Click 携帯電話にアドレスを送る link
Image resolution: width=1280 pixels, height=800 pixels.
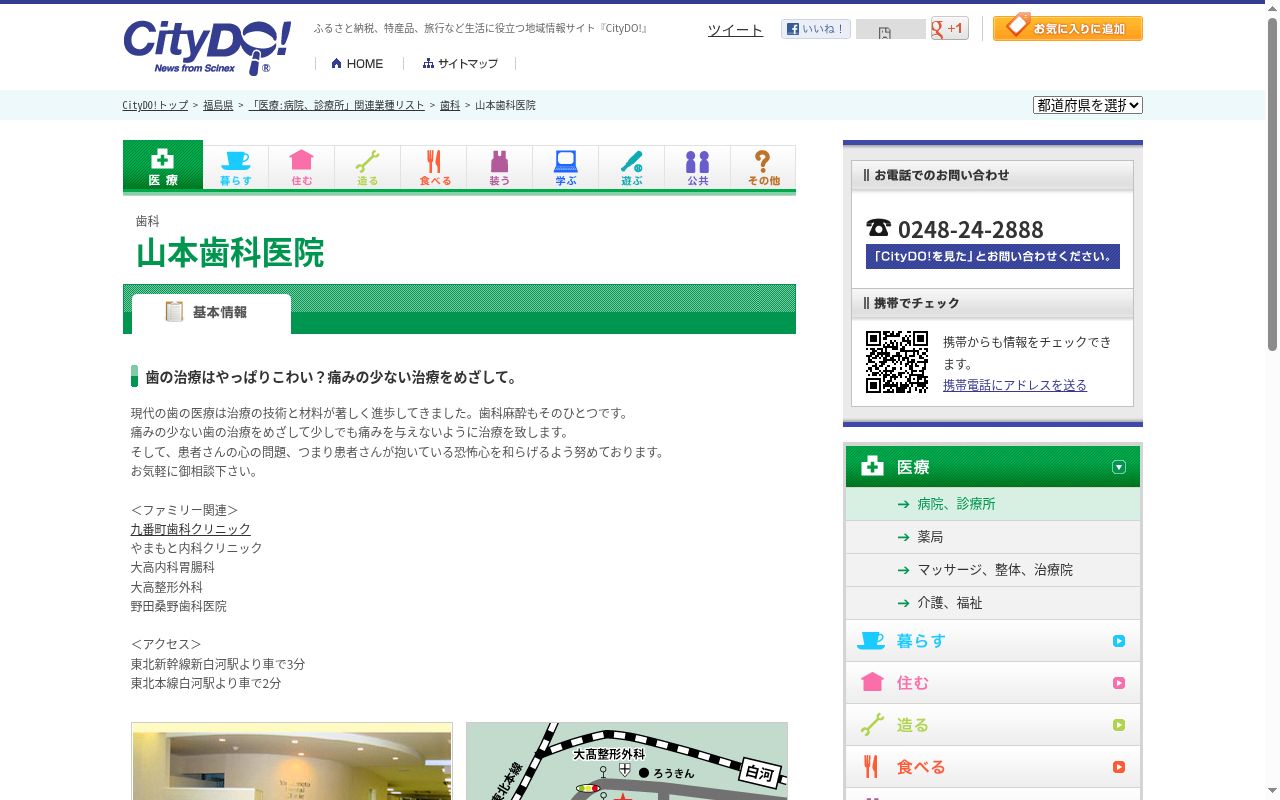[1015, 385]
